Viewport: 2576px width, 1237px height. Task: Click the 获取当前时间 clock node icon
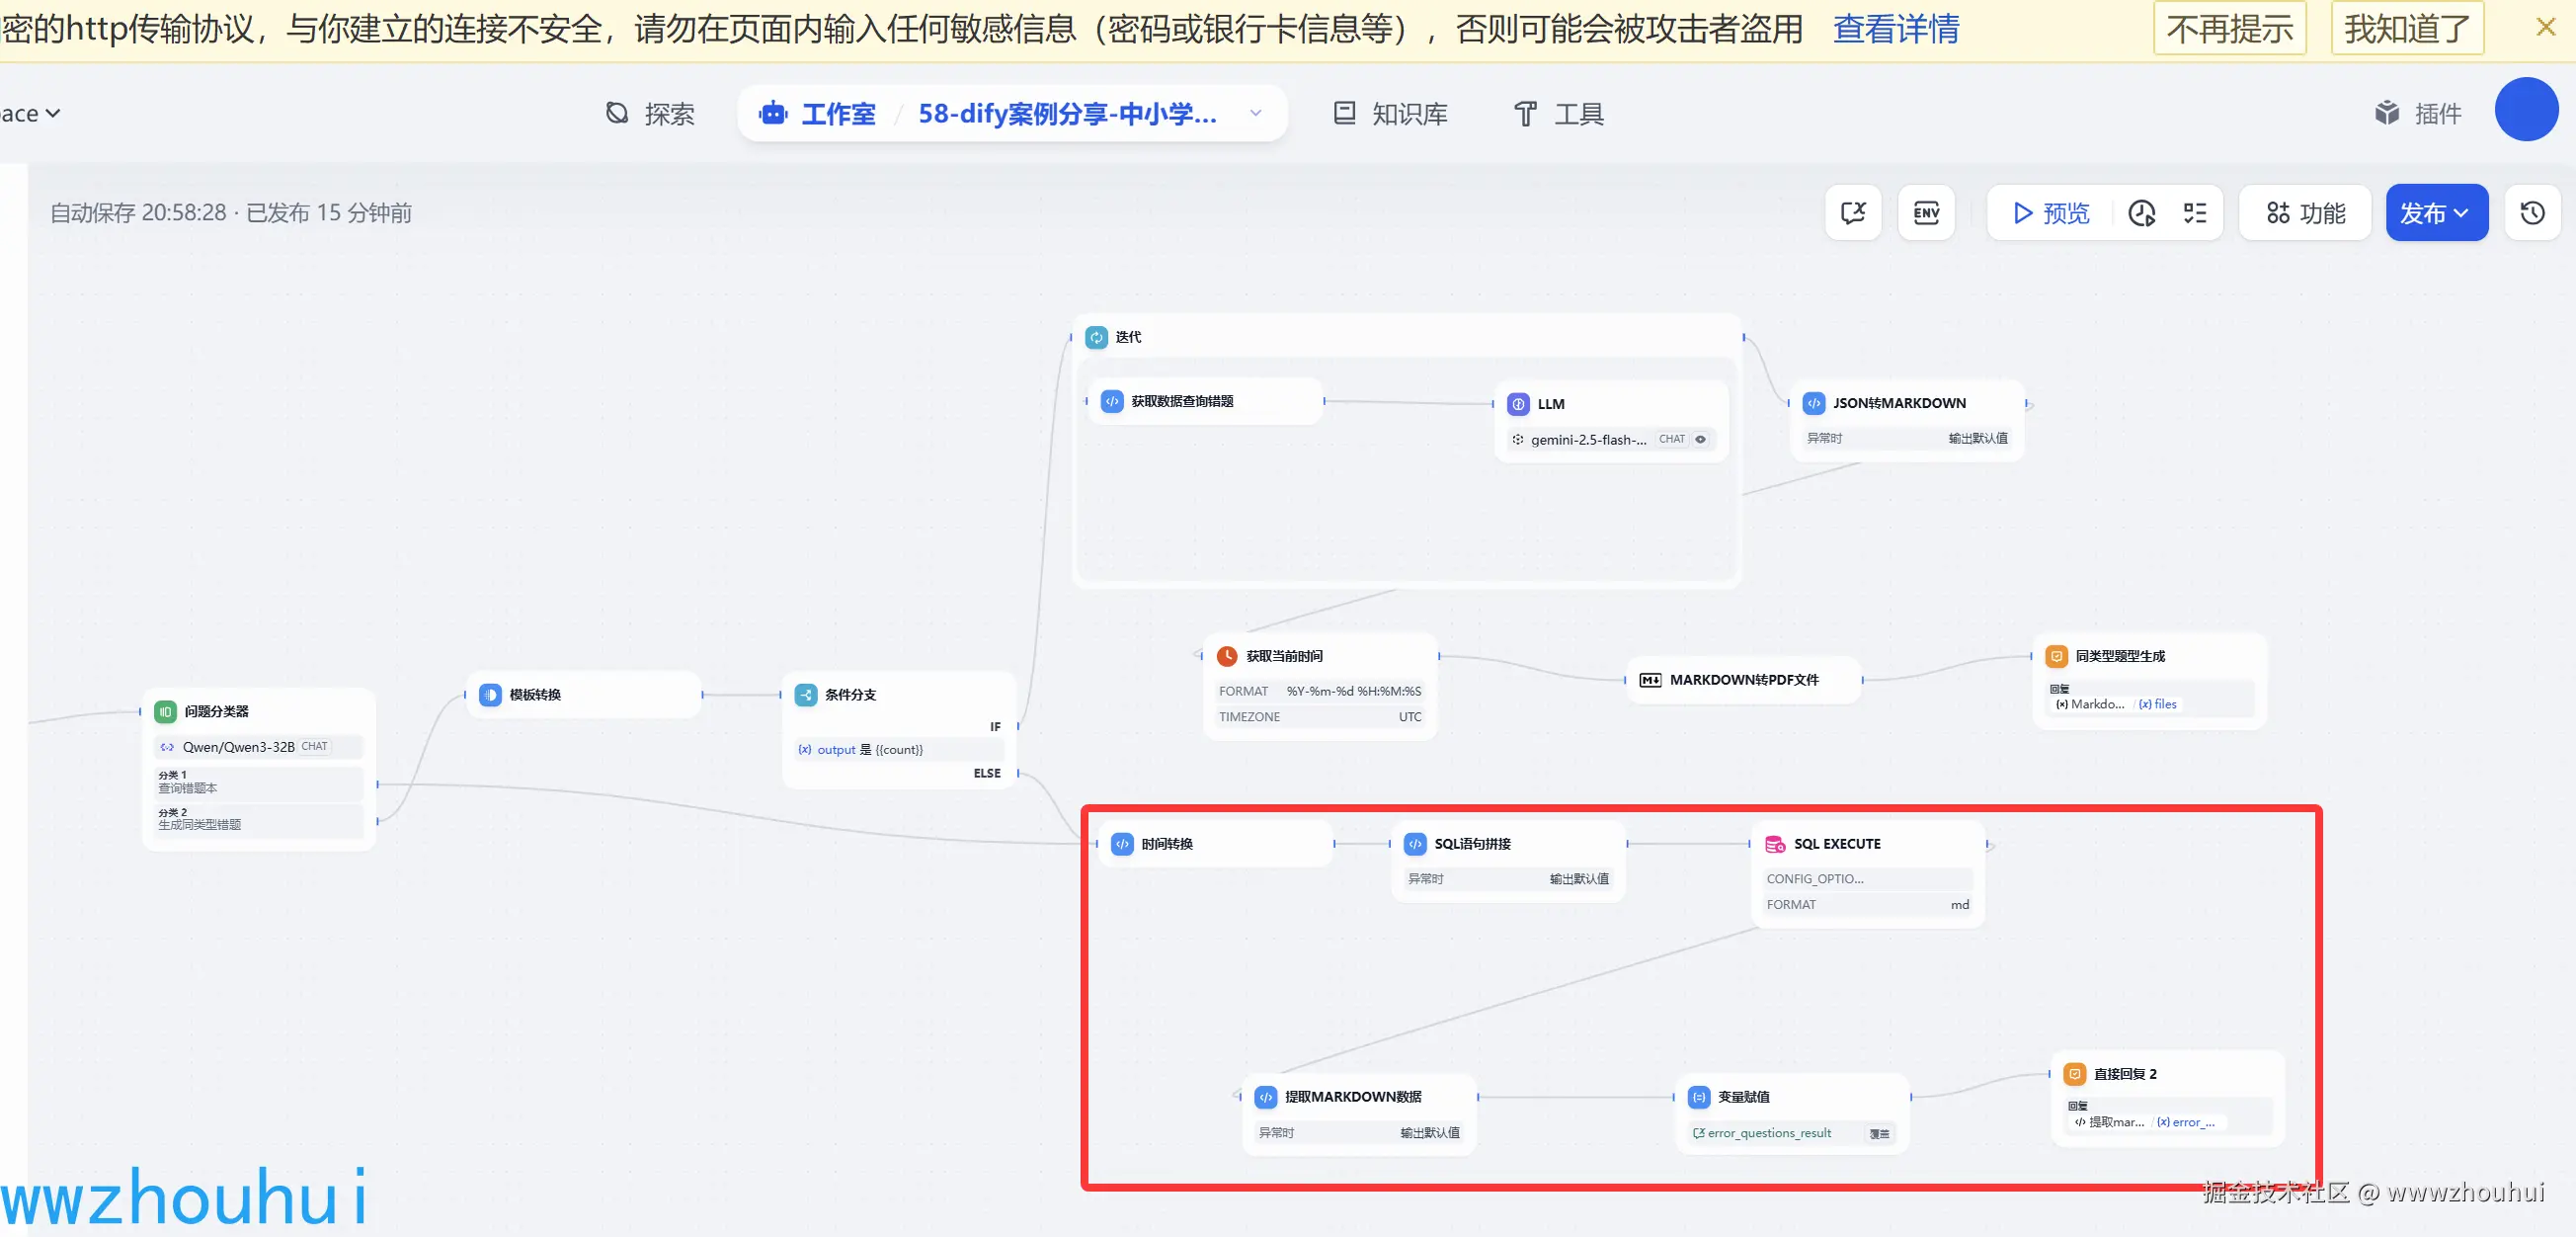pos(1227,656)
